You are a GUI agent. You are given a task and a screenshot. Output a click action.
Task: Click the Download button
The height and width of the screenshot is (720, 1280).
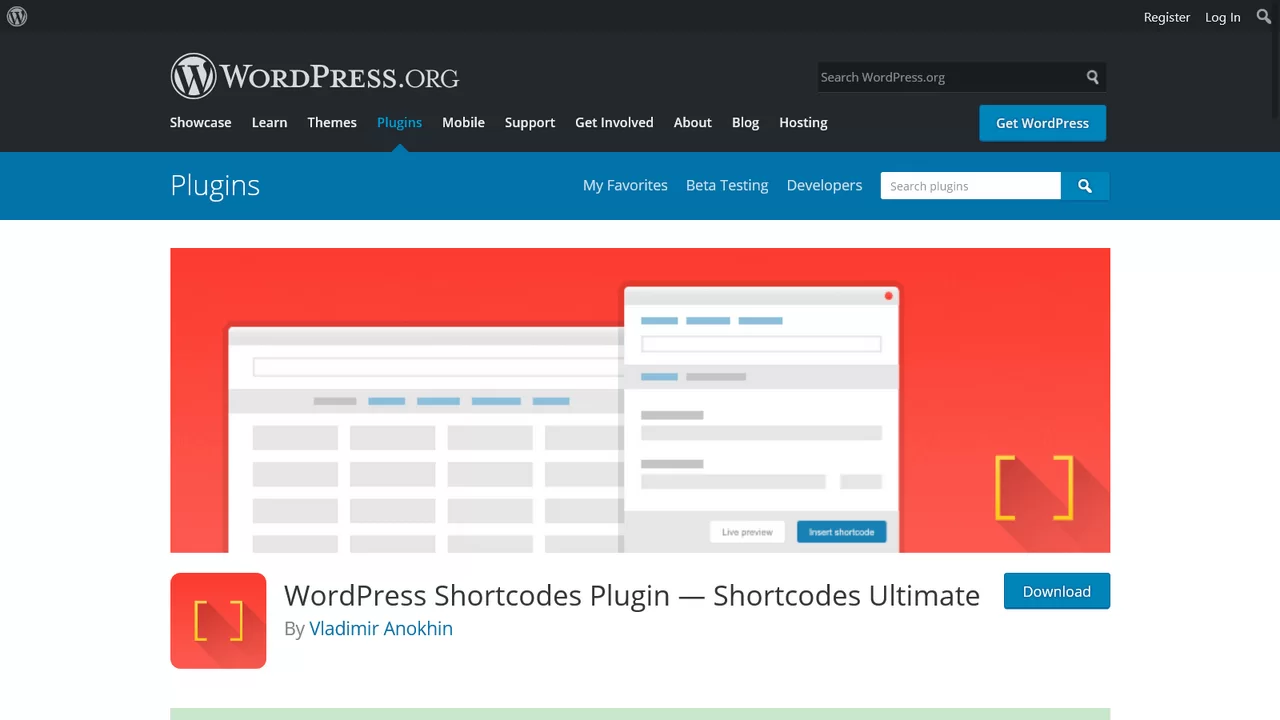[1057, 591]
